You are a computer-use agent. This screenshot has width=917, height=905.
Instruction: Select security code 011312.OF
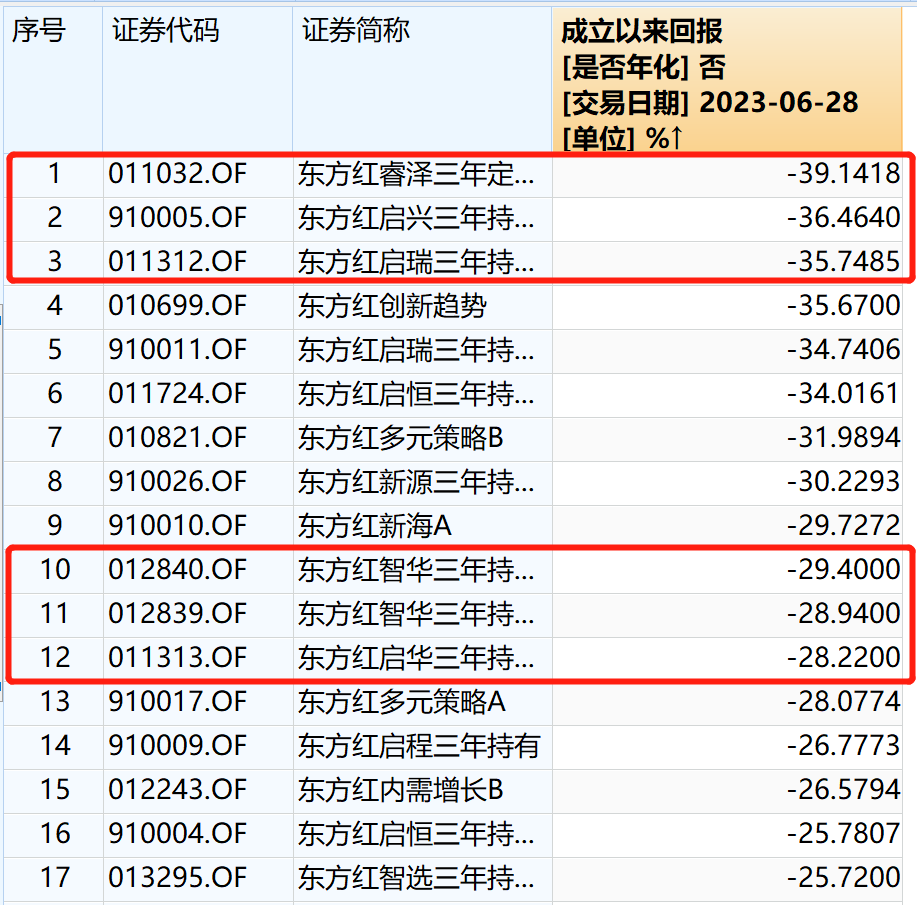click(x=178, y=261)
